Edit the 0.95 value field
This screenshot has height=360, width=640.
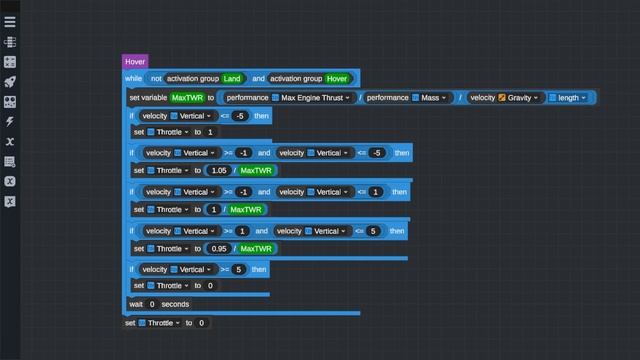point(219,249)
